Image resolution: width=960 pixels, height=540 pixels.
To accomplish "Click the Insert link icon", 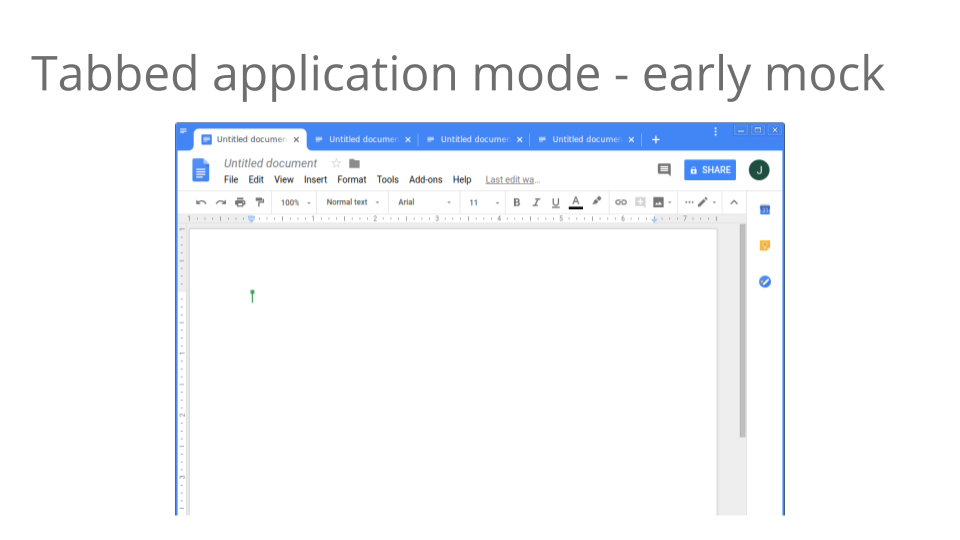I will pyautogui.click(x=621, y=202).
